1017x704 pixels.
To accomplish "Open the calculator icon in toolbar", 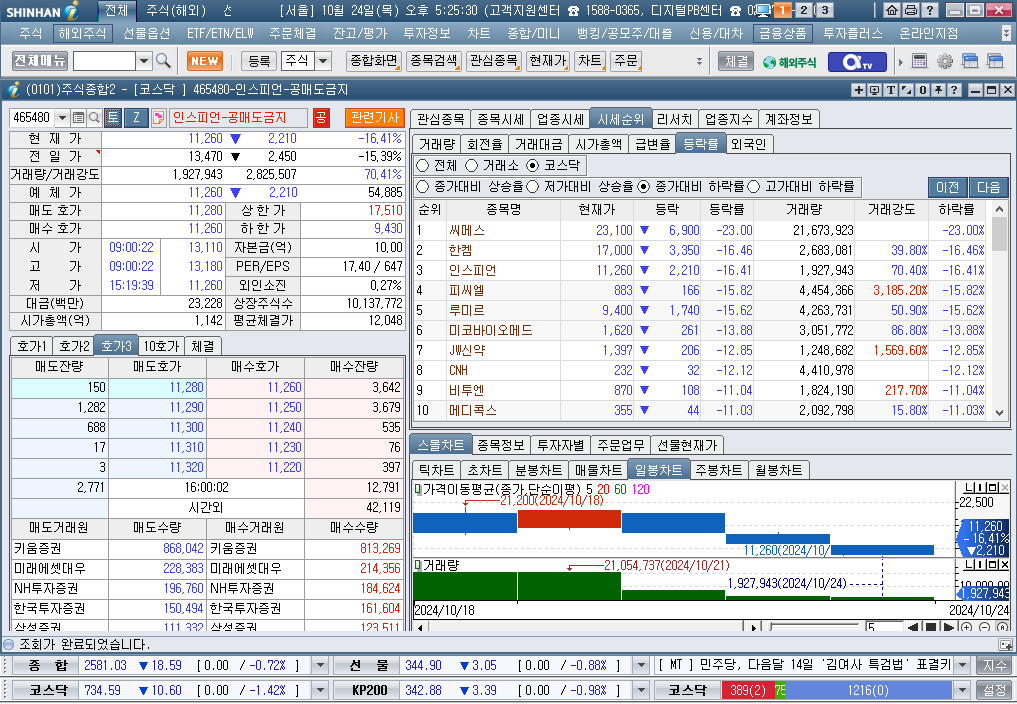I will [919, 61].
